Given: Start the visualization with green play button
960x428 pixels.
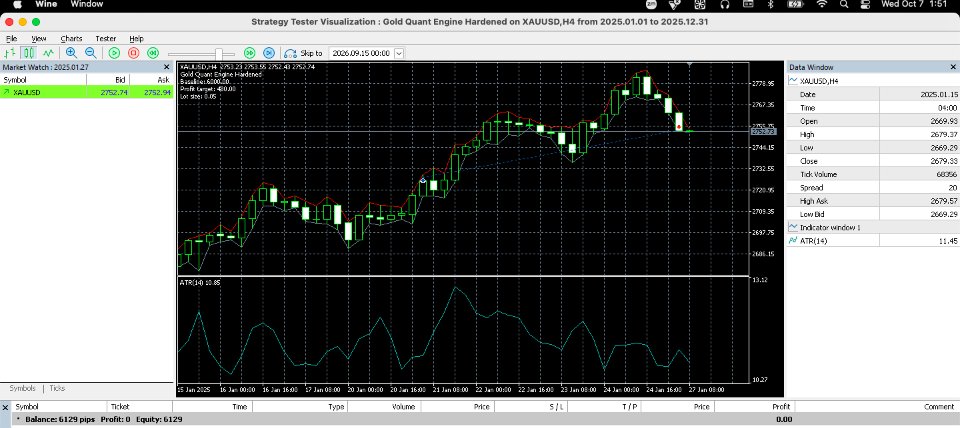Looking at the screenshot, I should pos(114,53).
